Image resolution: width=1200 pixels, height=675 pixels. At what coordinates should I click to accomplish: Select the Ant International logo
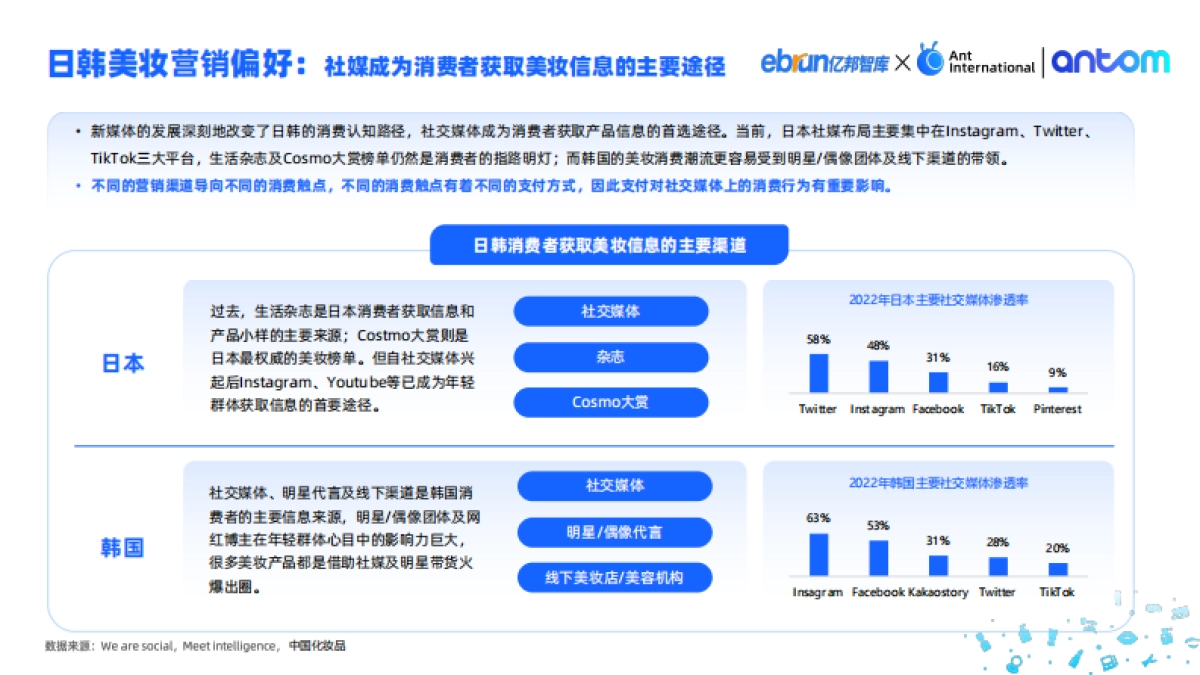[975, 60]
